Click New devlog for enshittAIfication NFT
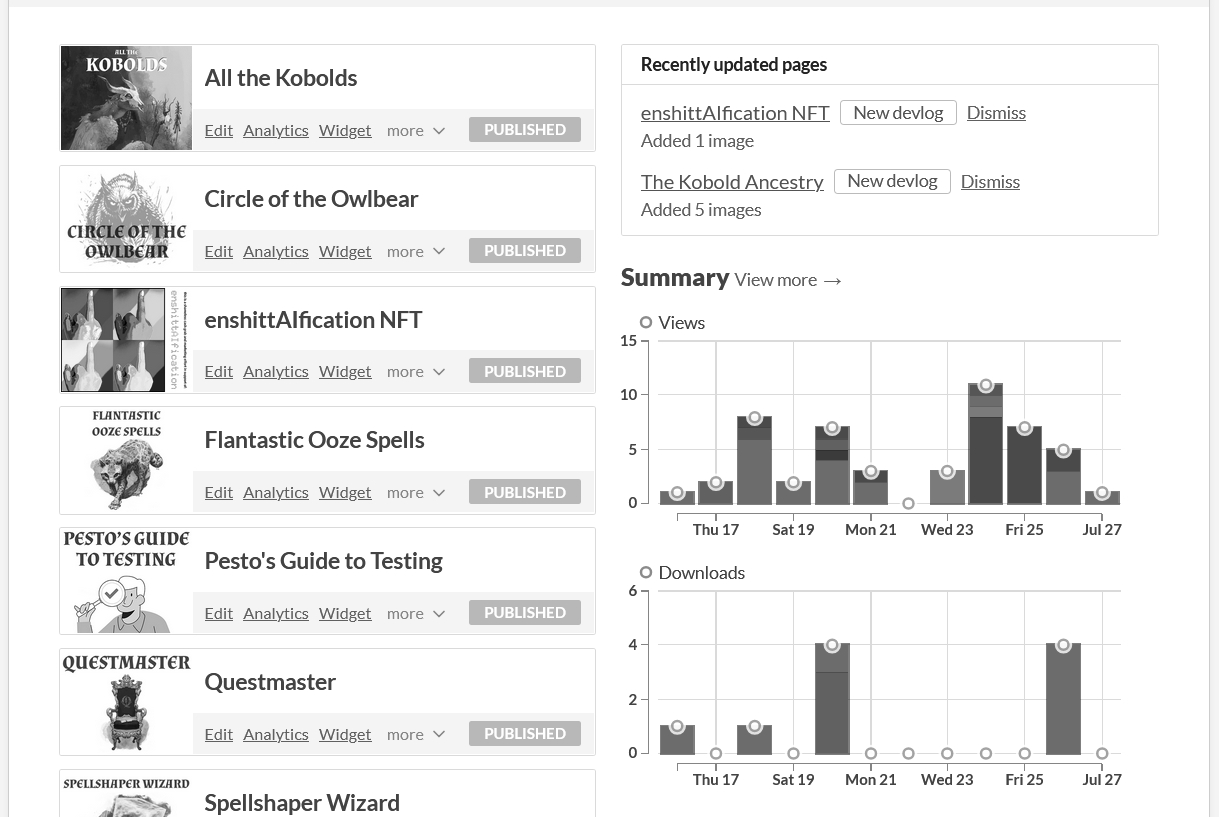Viewport: 1219px width, 817px height. click(898, 113)
